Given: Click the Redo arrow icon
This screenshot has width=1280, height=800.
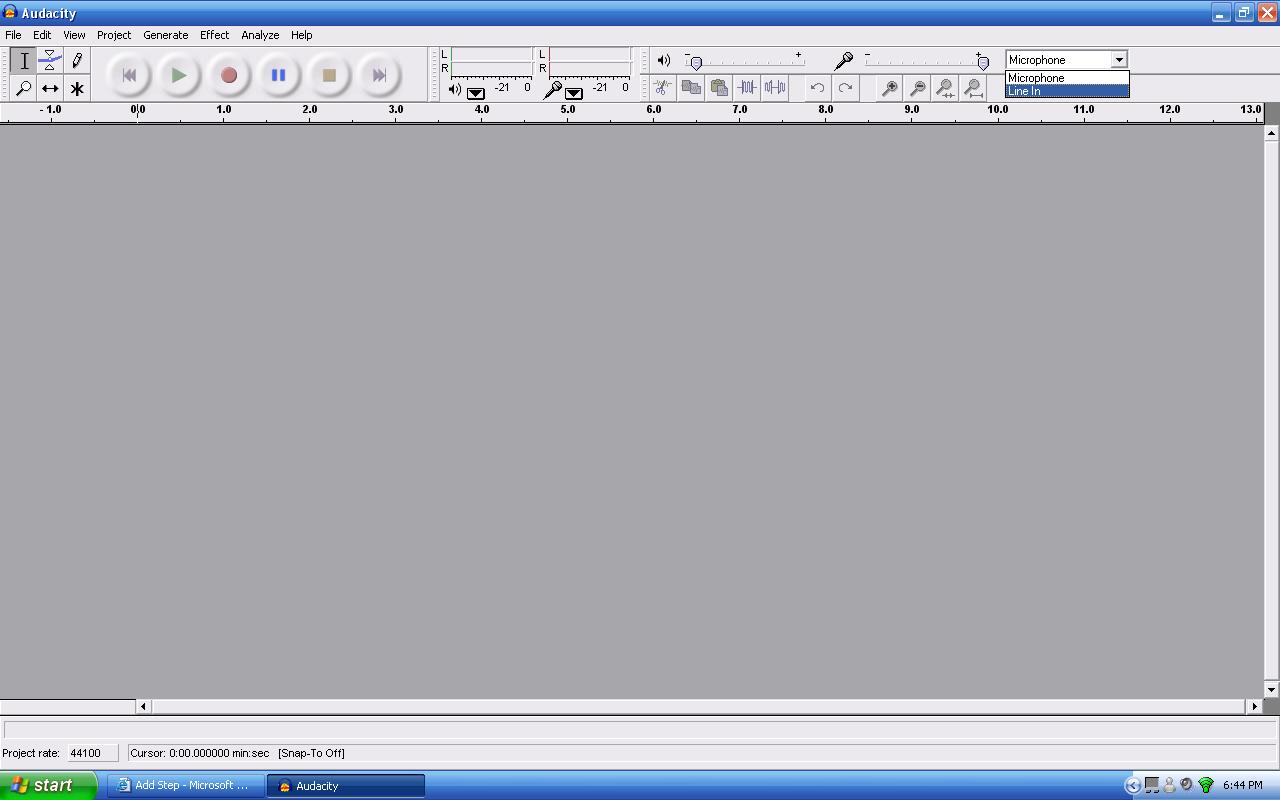Looking at the screenshot, I should pyautogui.click(x=846, y=88).
